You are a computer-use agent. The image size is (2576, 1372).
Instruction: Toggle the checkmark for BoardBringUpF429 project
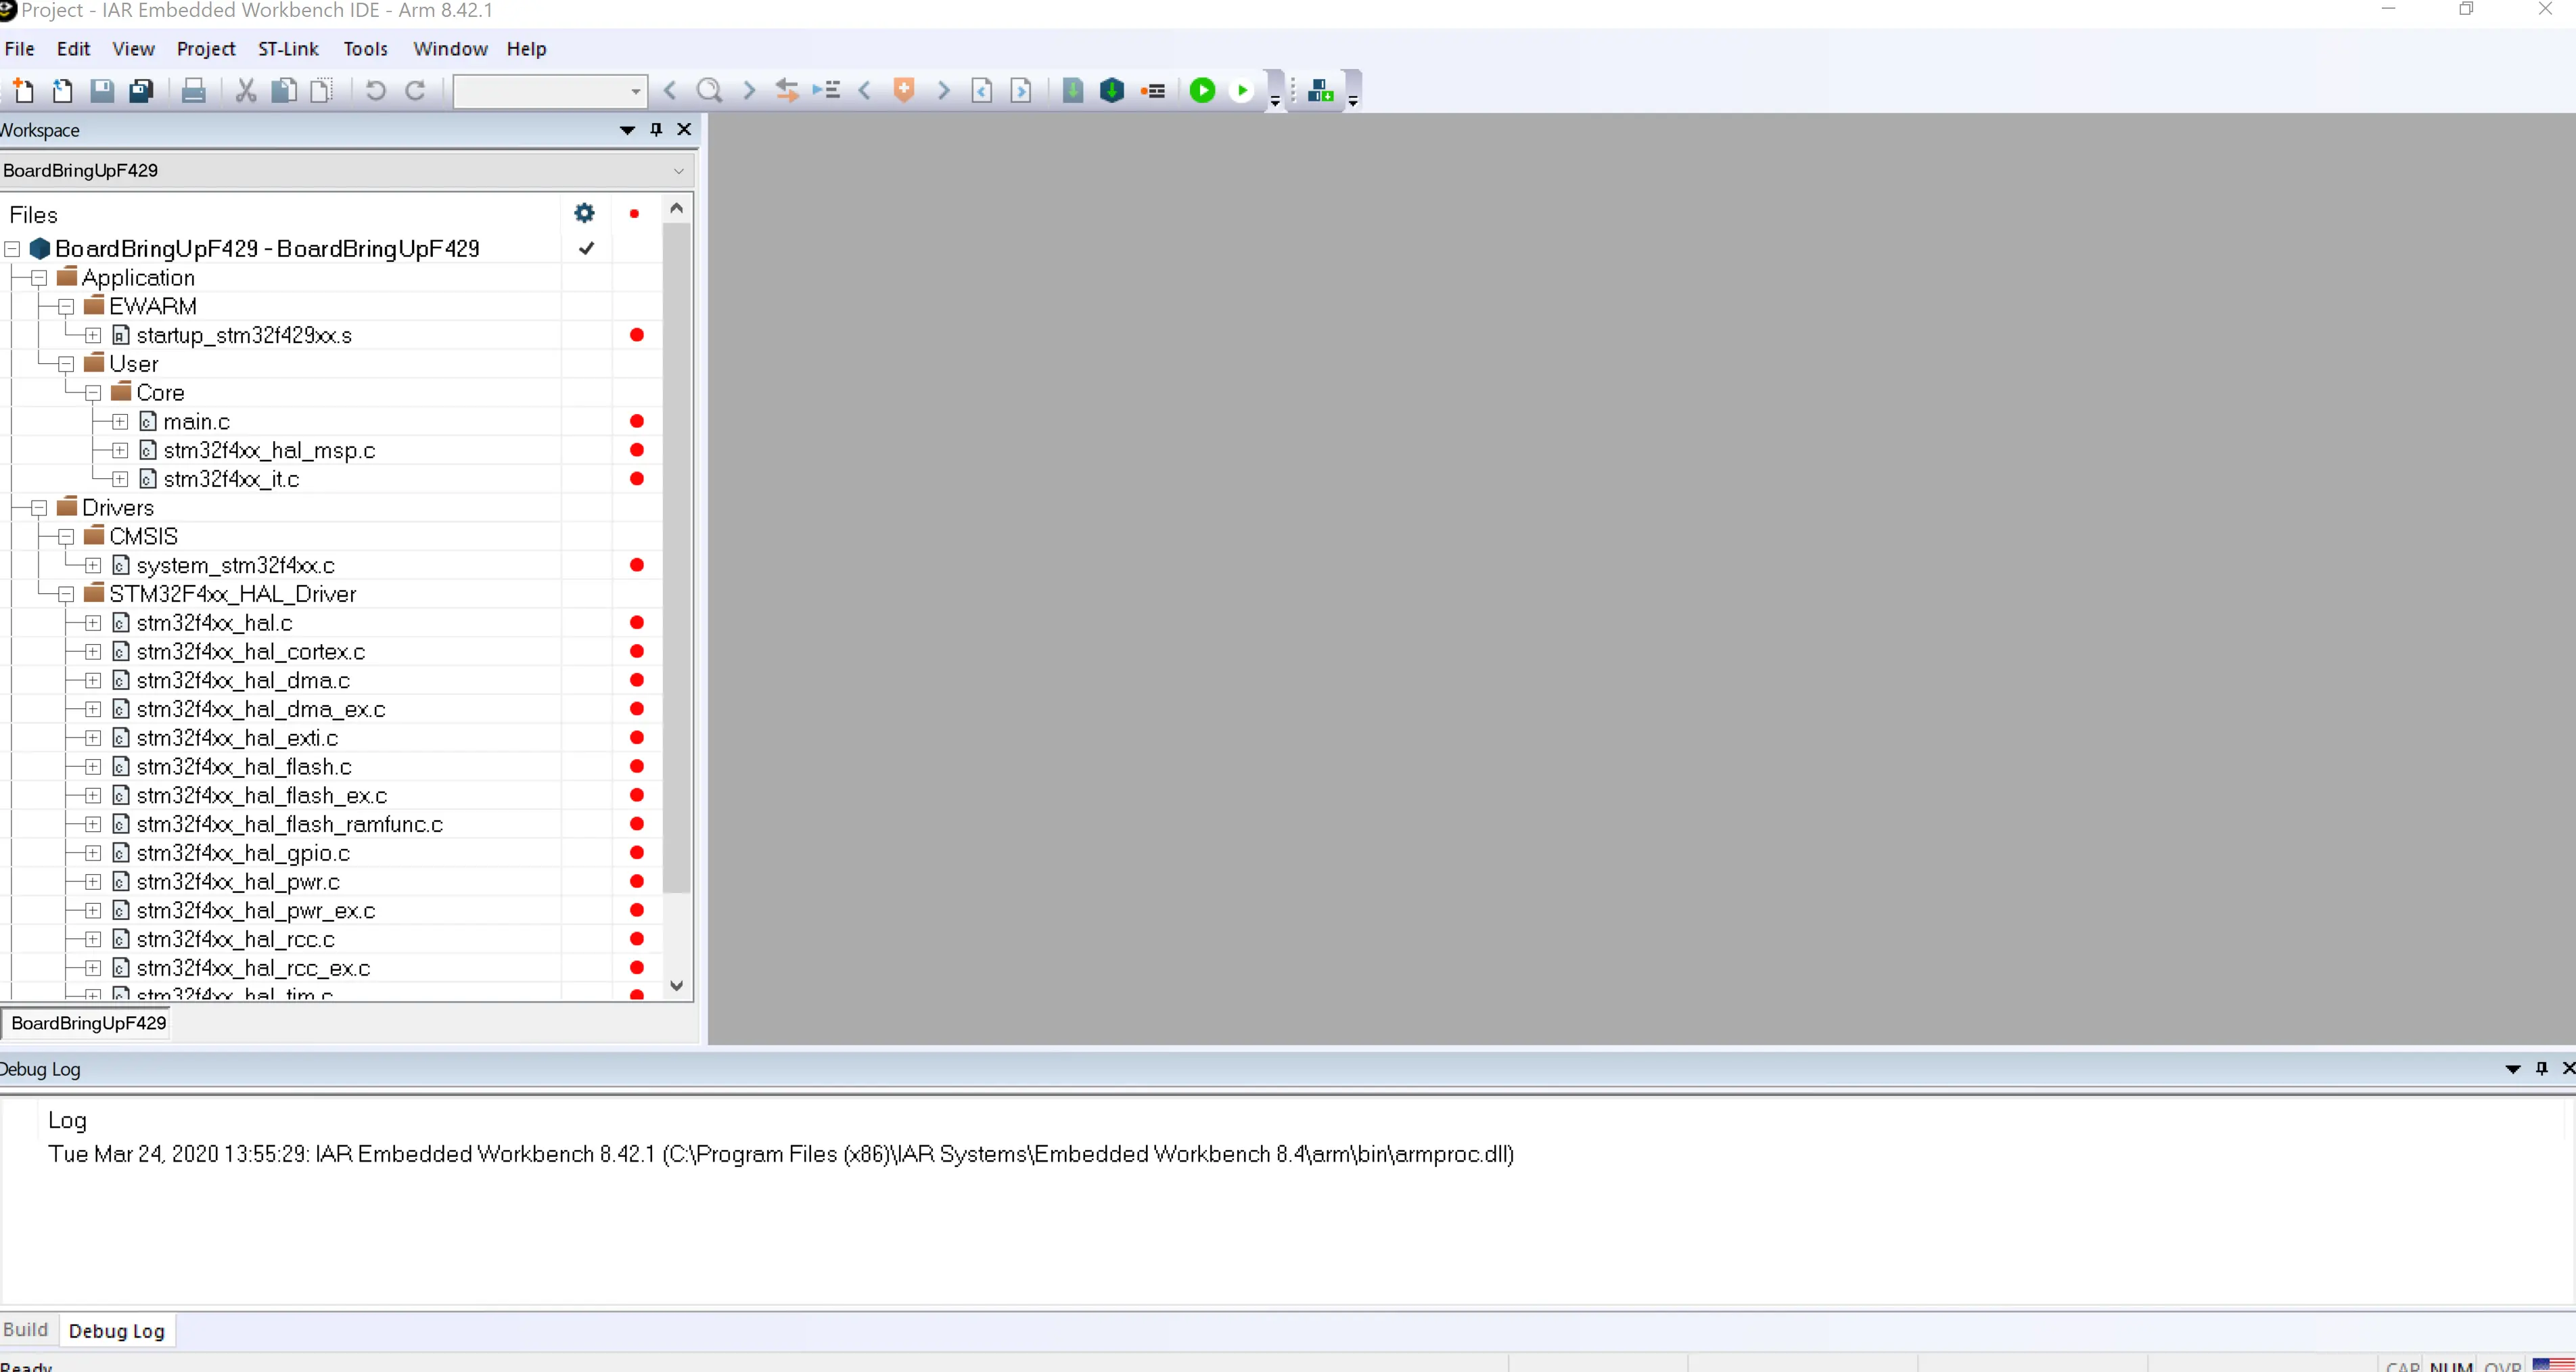[587, 249]
